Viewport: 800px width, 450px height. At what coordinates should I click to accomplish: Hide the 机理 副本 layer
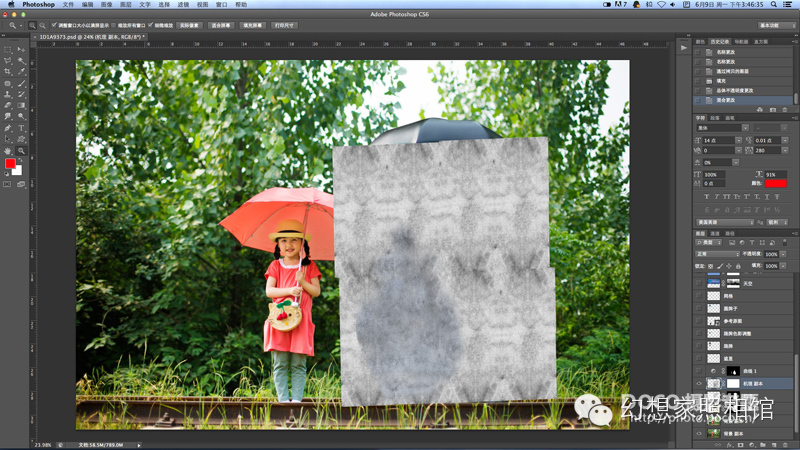[x=699, y=384]
